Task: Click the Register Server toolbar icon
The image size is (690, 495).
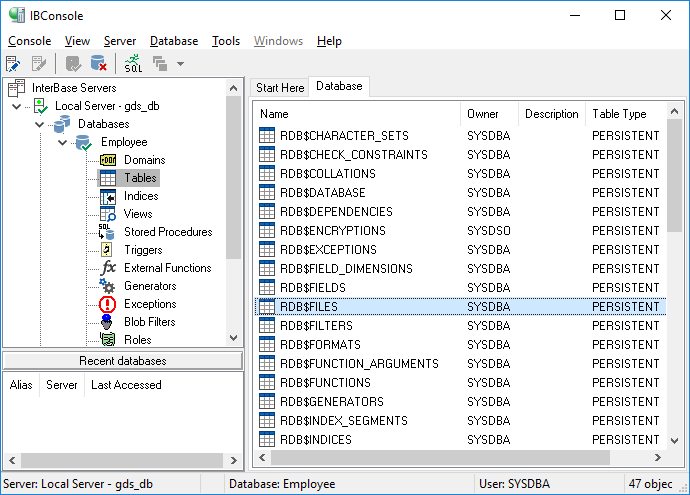Action: click(14, 64)
